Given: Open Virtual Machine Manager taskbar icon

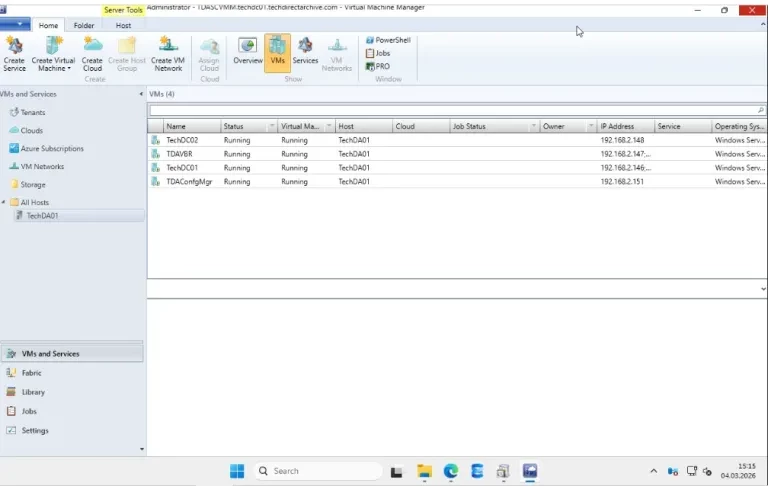Looking at the screenshot, I should click(x=530, y=471).
